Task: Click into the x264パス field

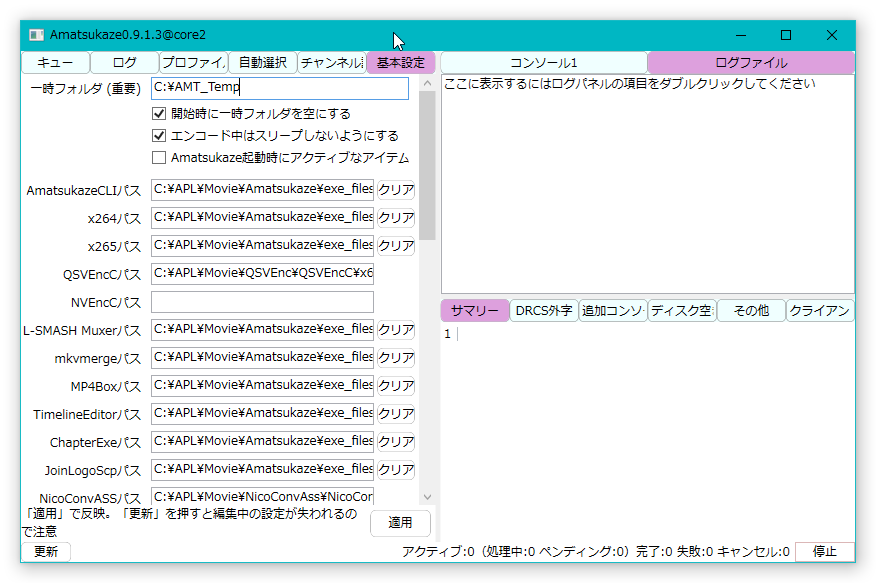Action: pos(262,217)
